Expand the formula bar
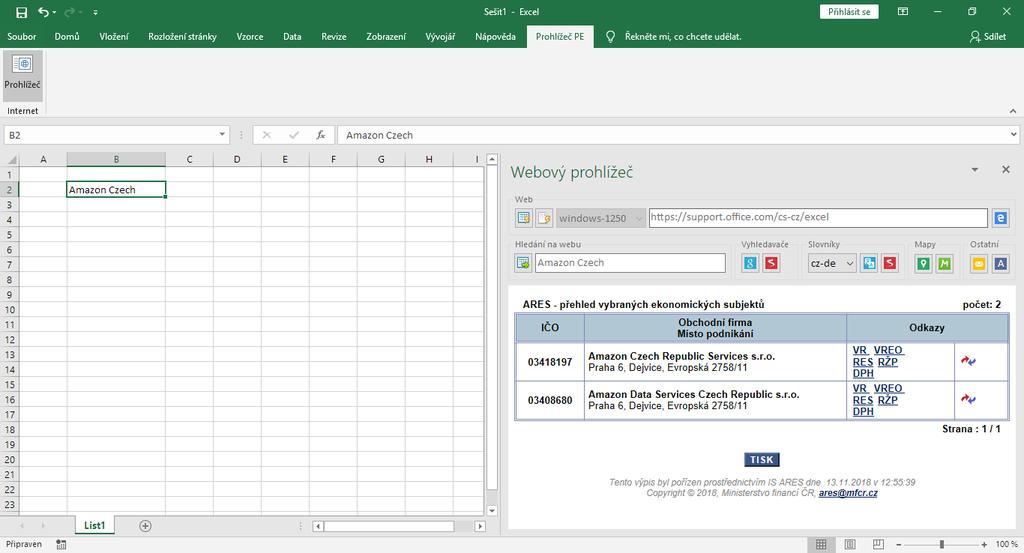Screen dimensions: 1024x553 coord(1014,135)
